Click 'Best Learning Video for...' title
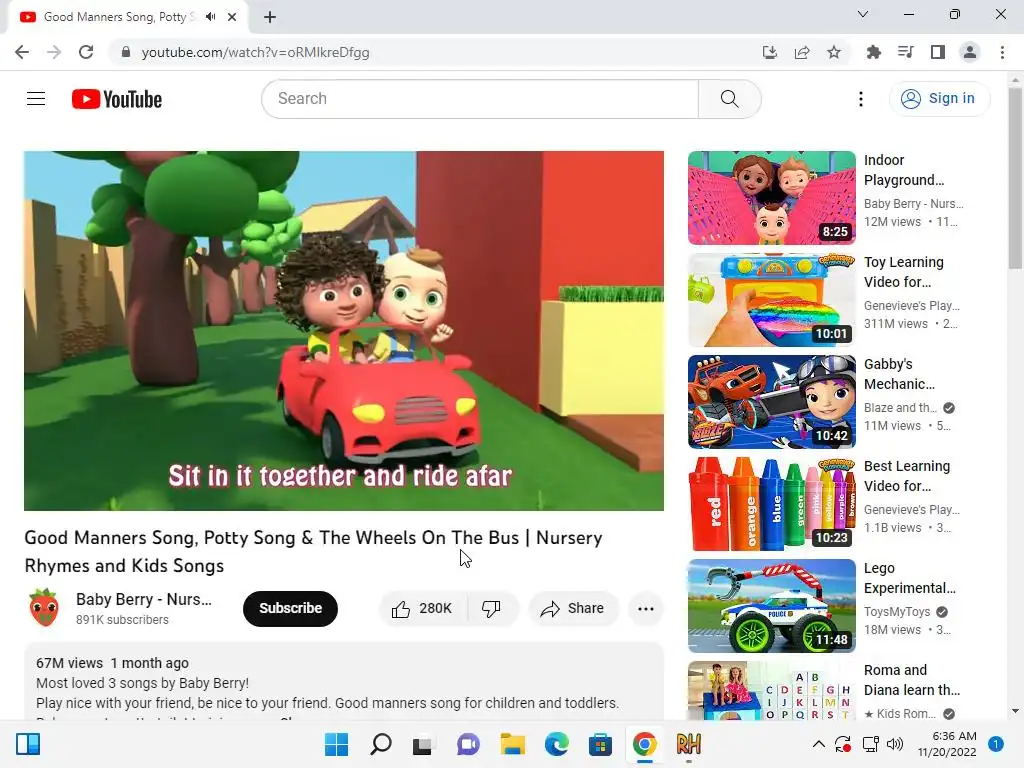The width and height of the screenshot is (1024, 768). pyautogui.click(x=907, y=475)
